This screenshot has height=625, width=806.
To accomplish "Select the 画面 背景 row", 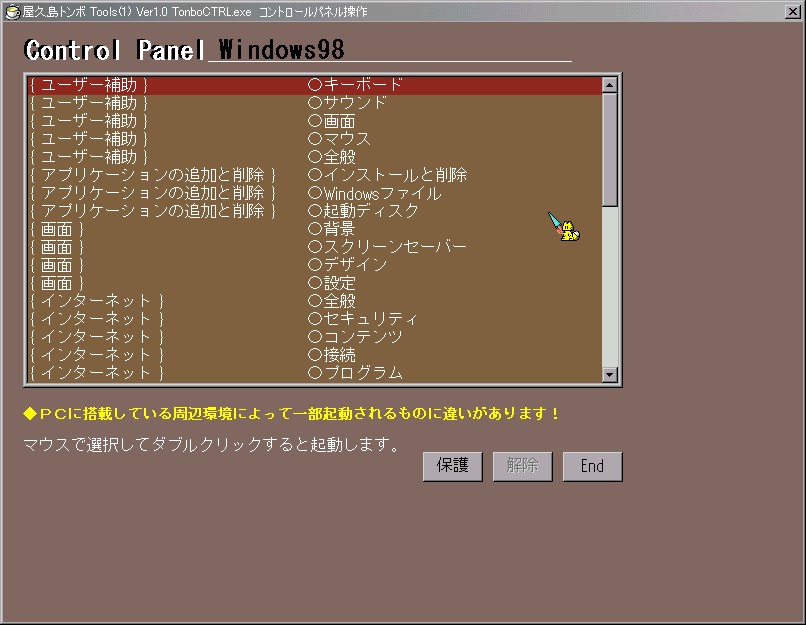I will [315, 229].
